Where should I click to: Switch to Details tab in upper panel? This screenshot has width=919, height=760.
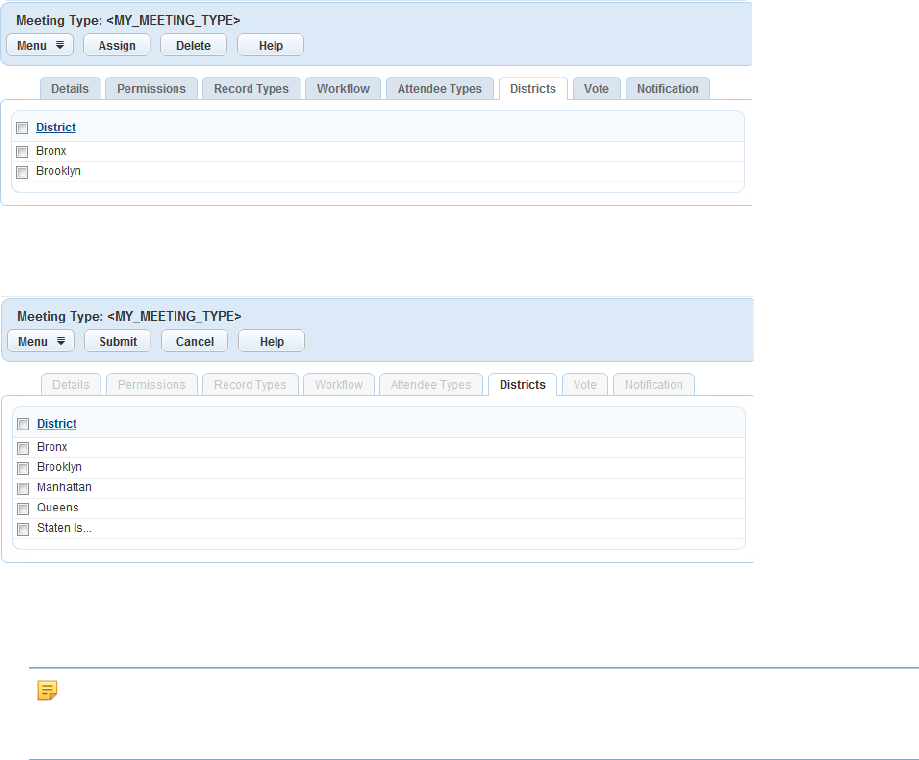(x=70, y=89)
